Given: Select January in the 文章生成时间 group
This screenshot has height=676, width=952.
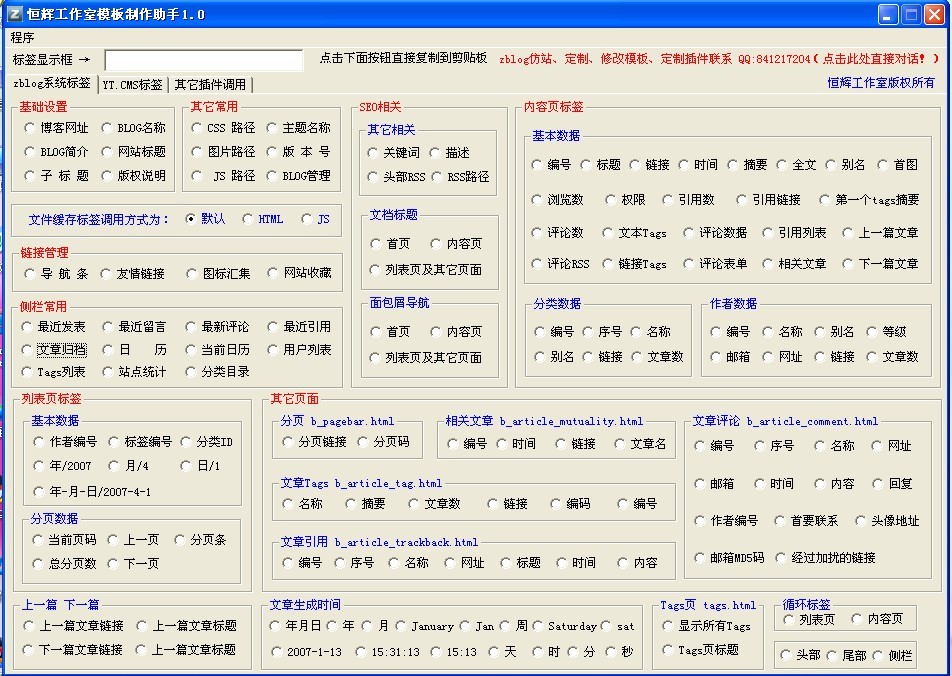Looking at the screenshot, I should [x=401, y=626].
